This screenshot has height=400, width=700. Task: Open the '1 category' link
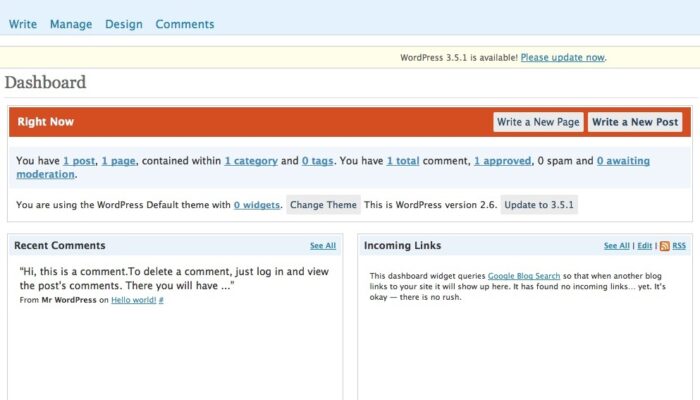point(251,161)
